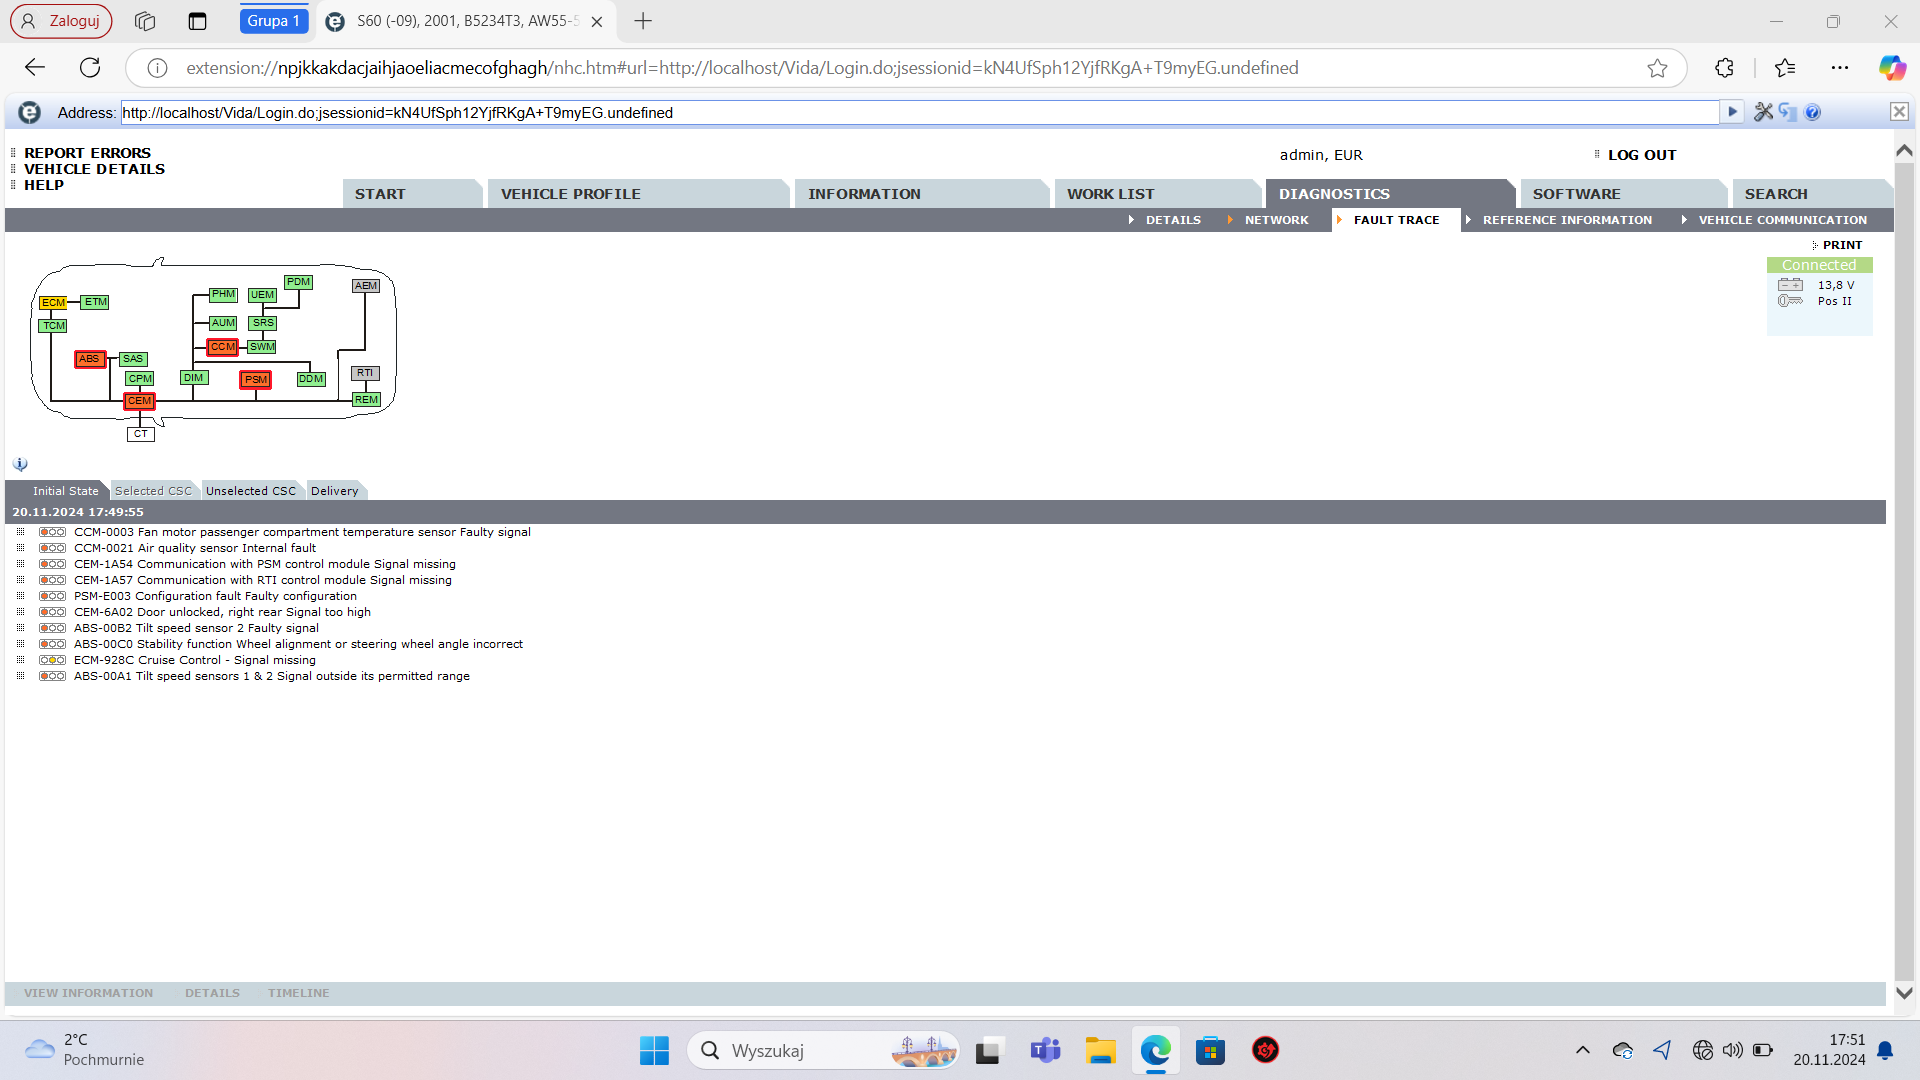Click the orange CEM module in diagram
The height and width of the screenshot is (1080, 1920).
click(x=139, y=401)
